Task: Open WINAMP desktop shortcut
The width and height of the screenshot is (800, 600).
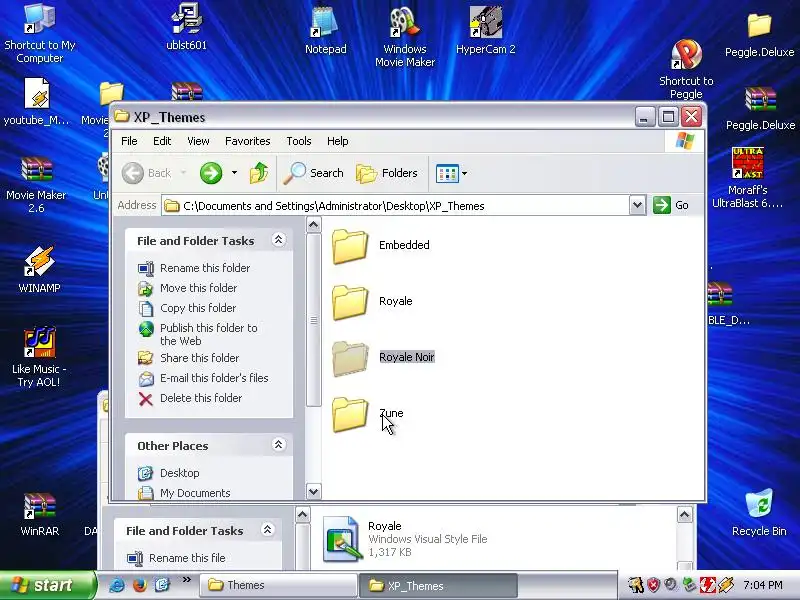Action: pyautogui.click(x=39, y=269)
